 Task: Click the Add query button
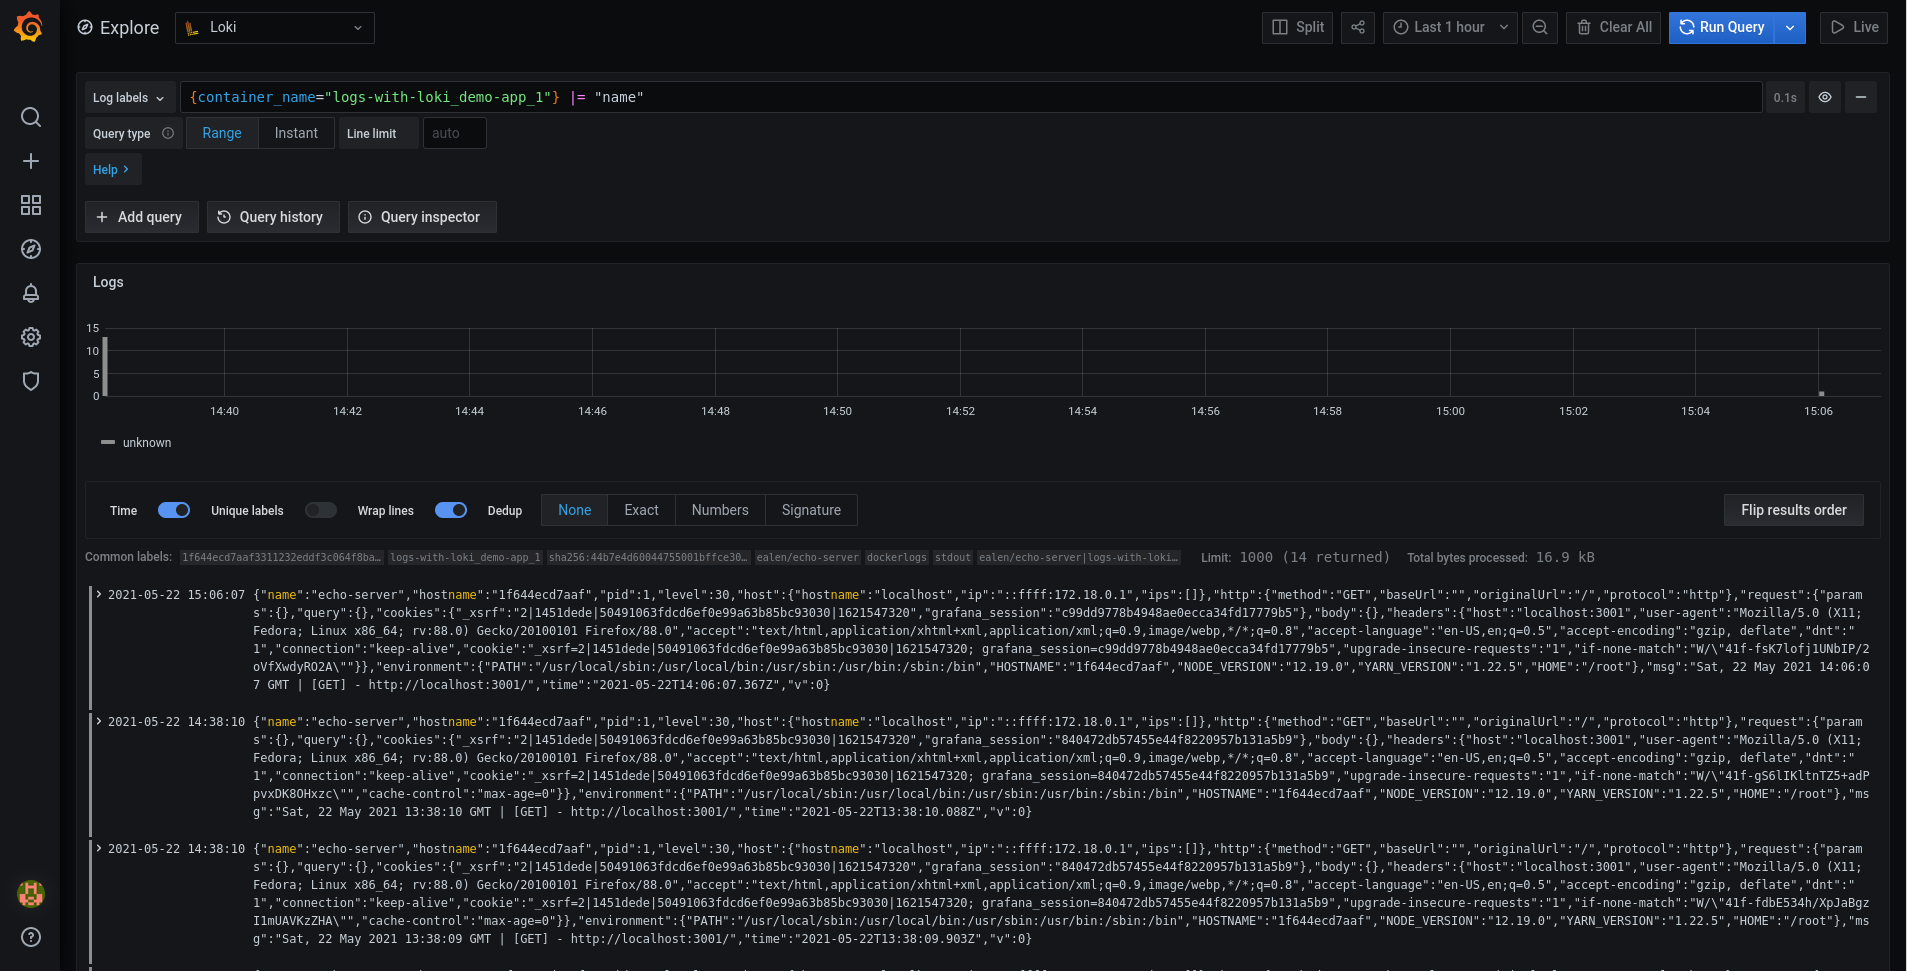(x=141, y=217)
